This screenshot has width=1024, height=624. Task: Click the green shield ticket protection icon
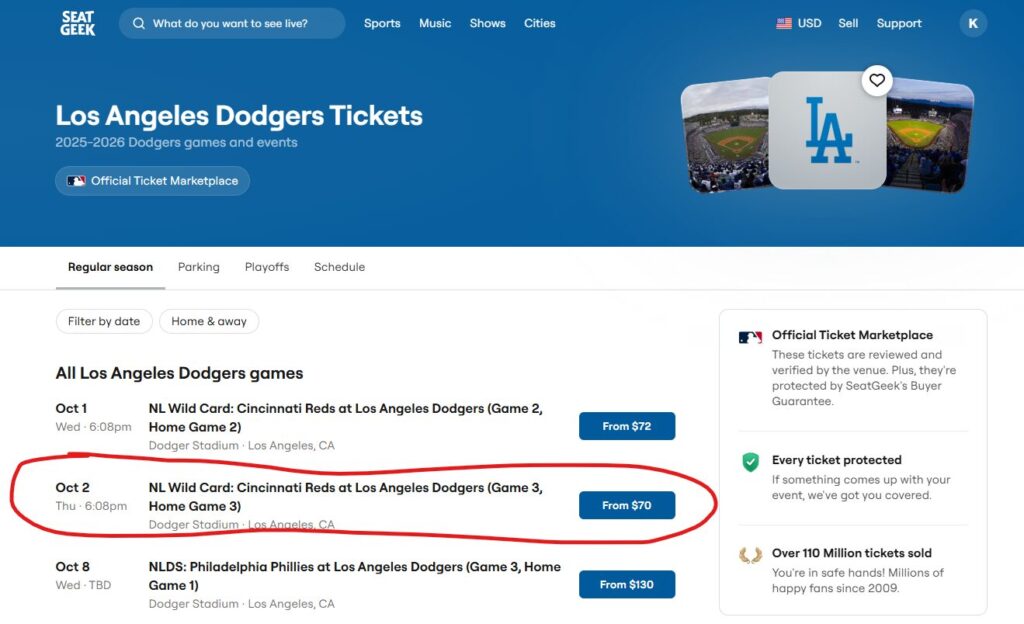coord(750,462)
